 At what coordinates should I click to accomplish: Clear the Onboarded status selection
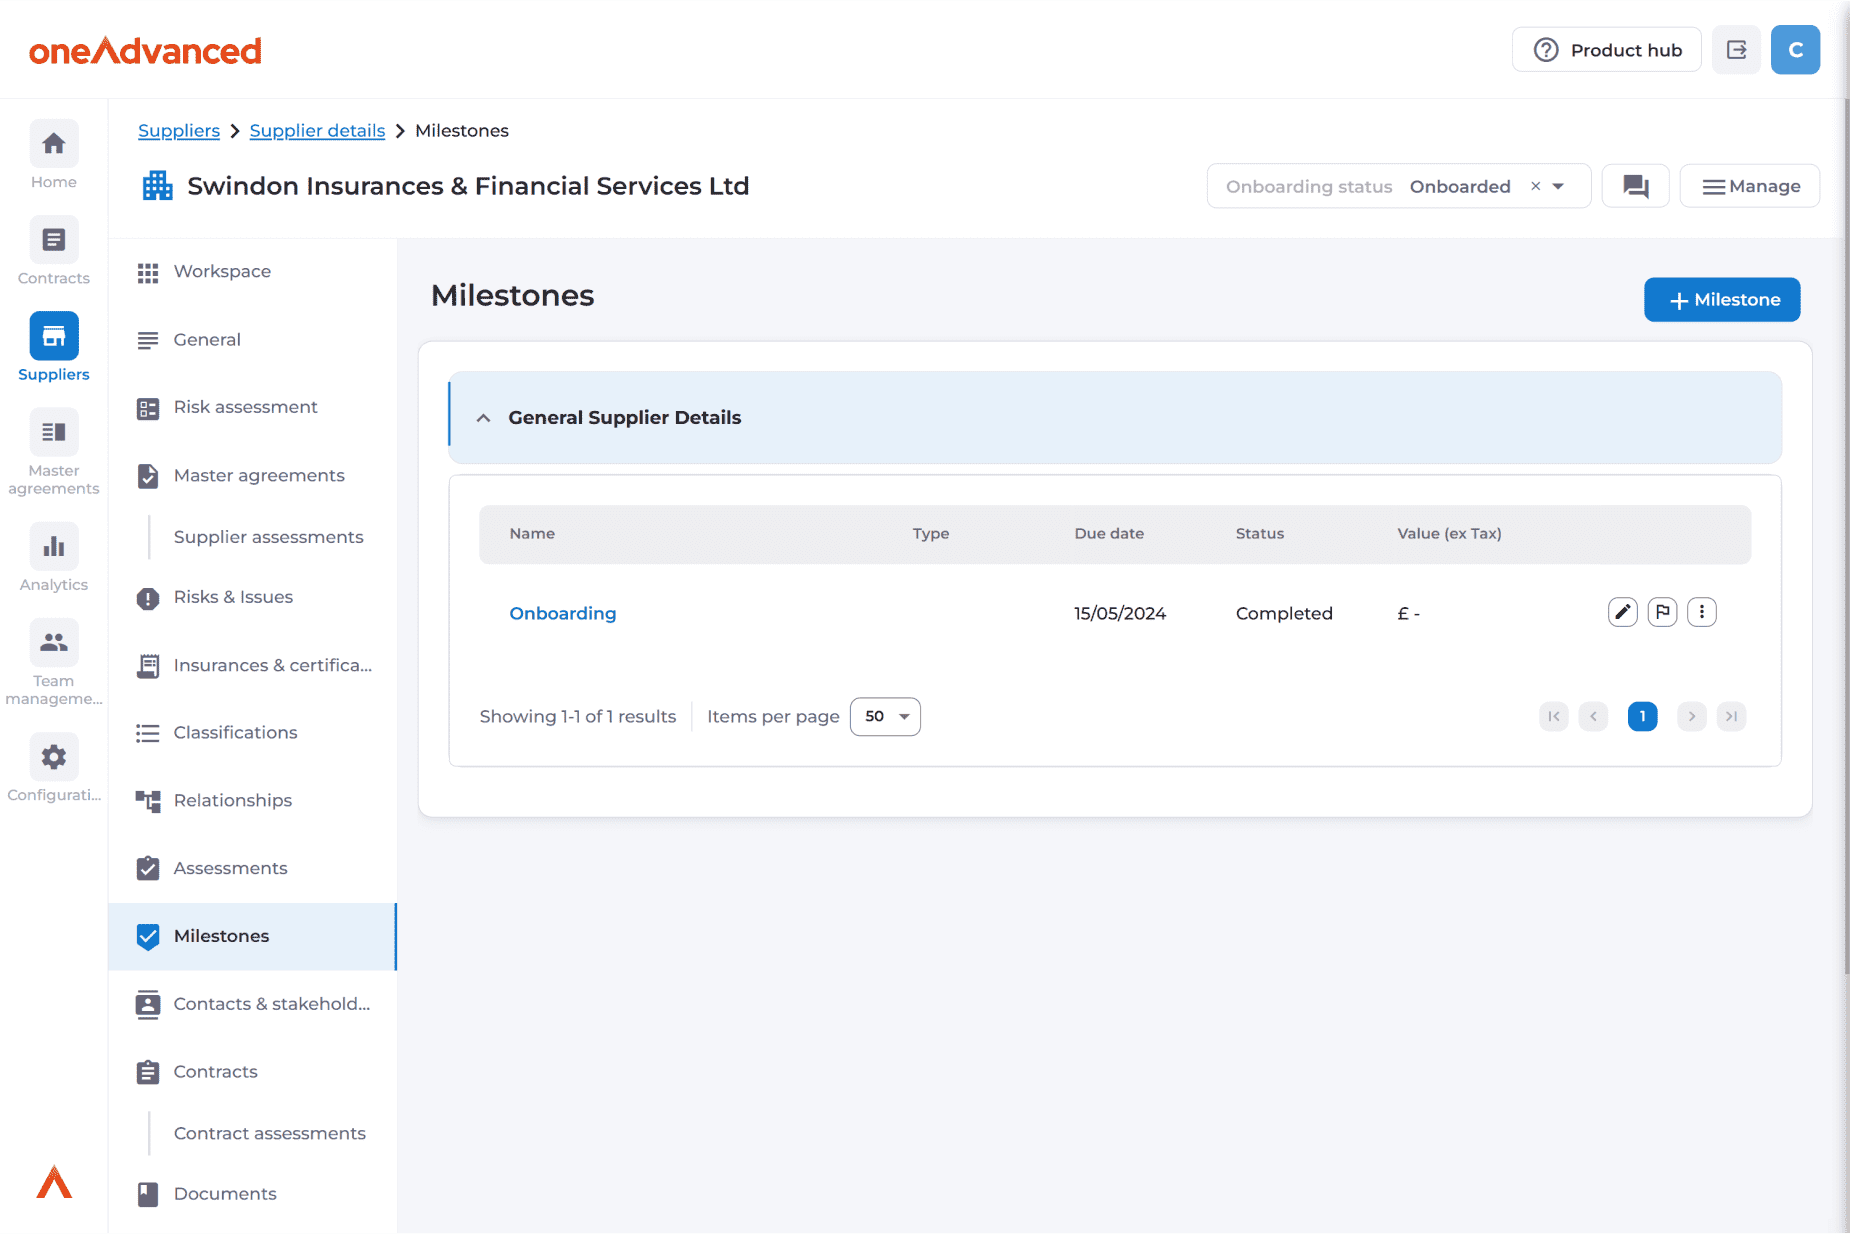[x=1535, y=187]
